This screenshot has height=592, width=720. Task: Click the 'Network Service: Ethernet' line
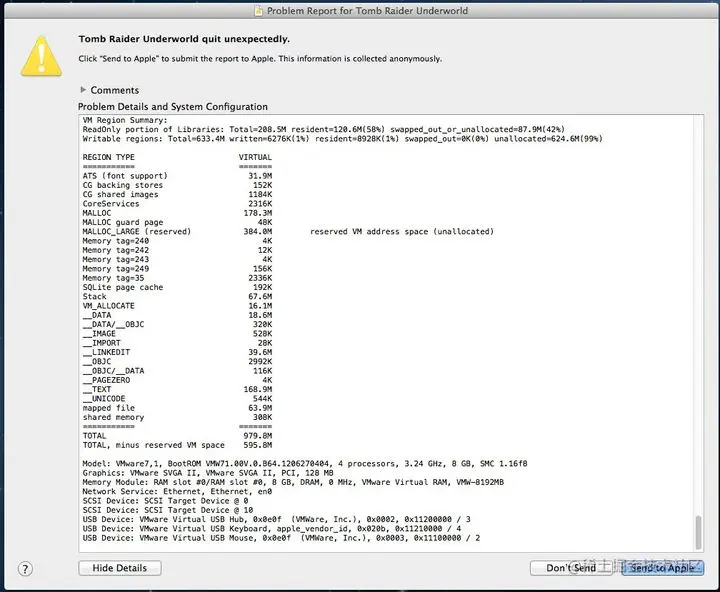click(x=177, y=491)
